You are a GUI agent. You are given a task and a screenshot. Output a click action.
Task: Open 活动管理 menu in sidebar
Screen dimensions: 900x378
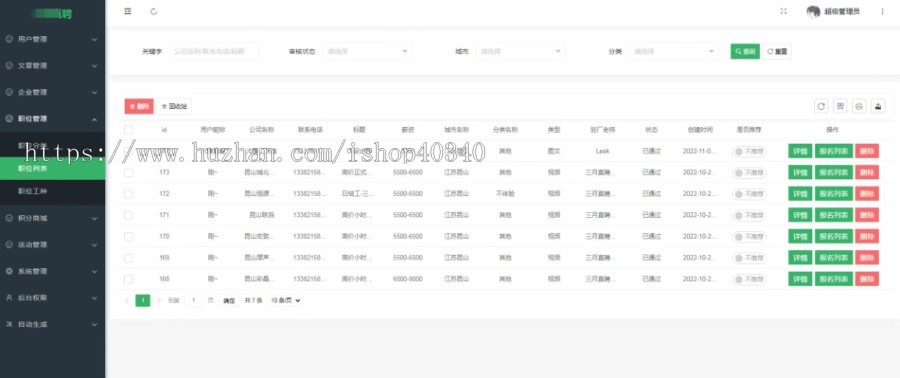(52, 244)
